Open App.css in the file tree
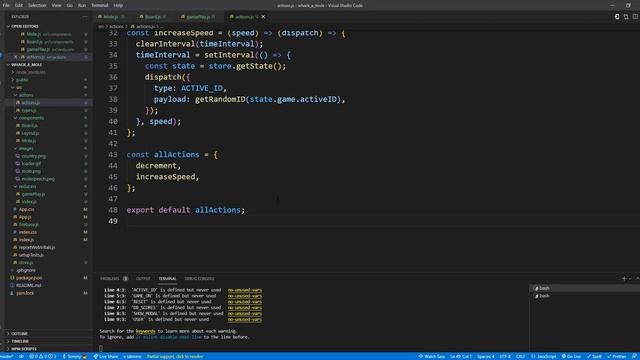Screen dimensions: 640x360 pyautogui.click(x=27, y=209)
